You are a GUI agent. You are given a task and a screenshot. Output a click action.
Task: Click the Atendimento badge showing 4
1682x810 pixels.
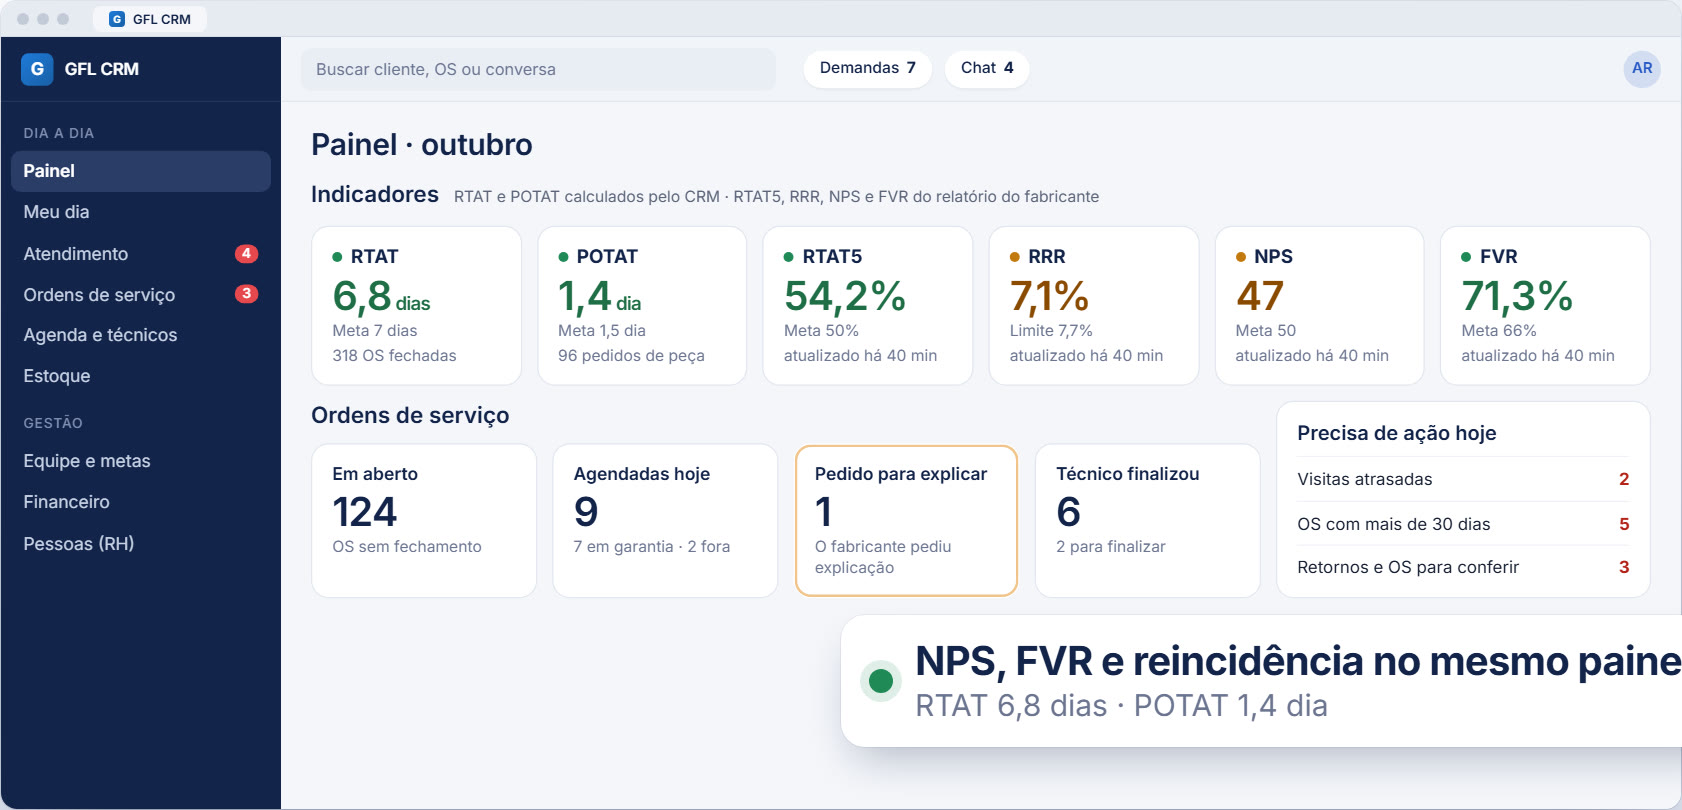246,253
